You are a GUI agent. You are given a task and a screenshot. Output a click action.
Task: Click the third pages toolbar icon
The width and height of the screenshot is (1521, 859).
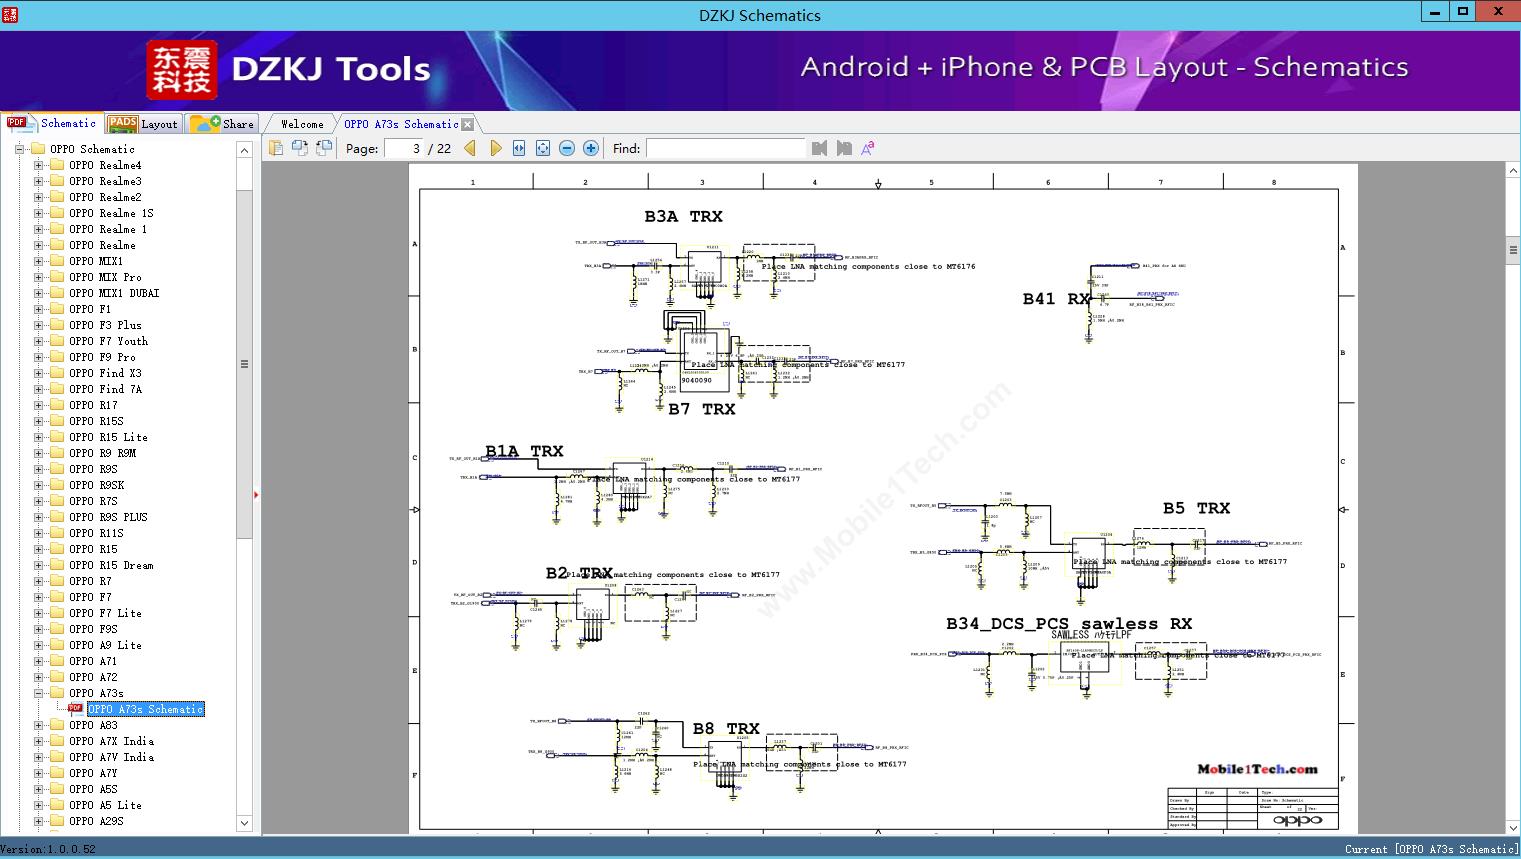[324, 148]
